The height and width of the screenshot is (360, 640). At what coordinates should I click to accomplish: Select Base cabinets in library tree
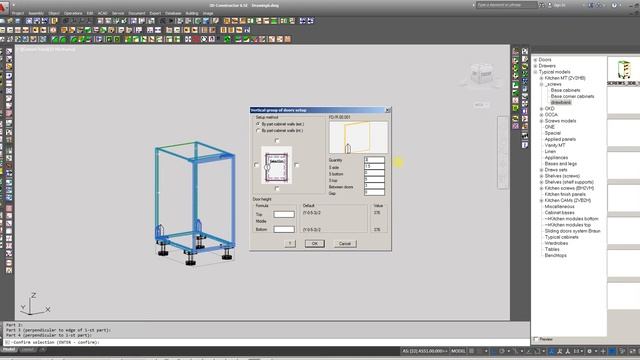565,90
